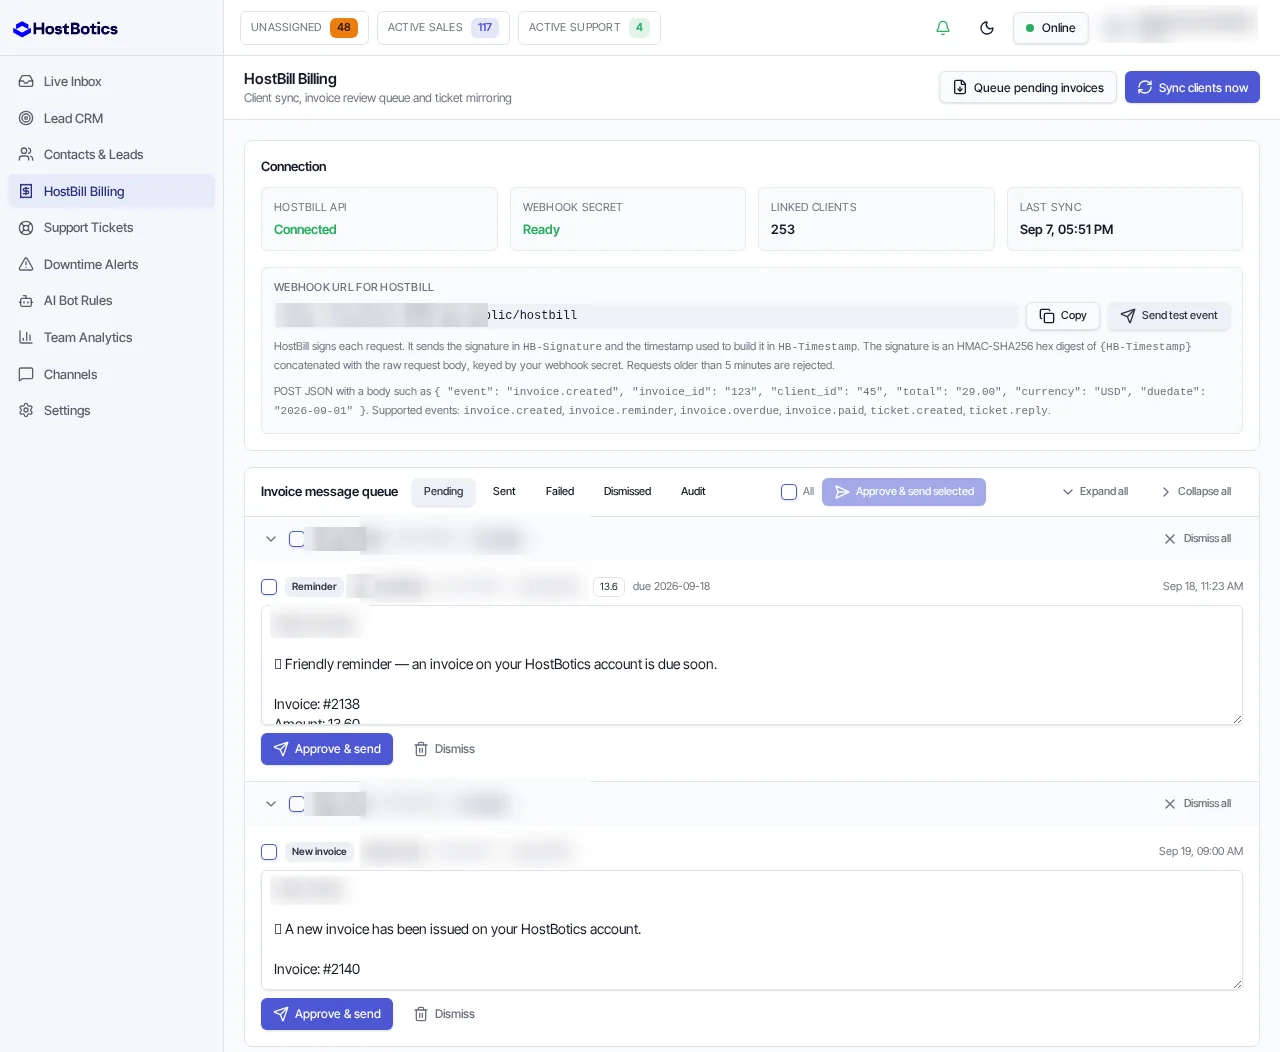1280x1052 pixels.
Task: Check the Reminder message checkbox
Action: [x=269, y=587]
